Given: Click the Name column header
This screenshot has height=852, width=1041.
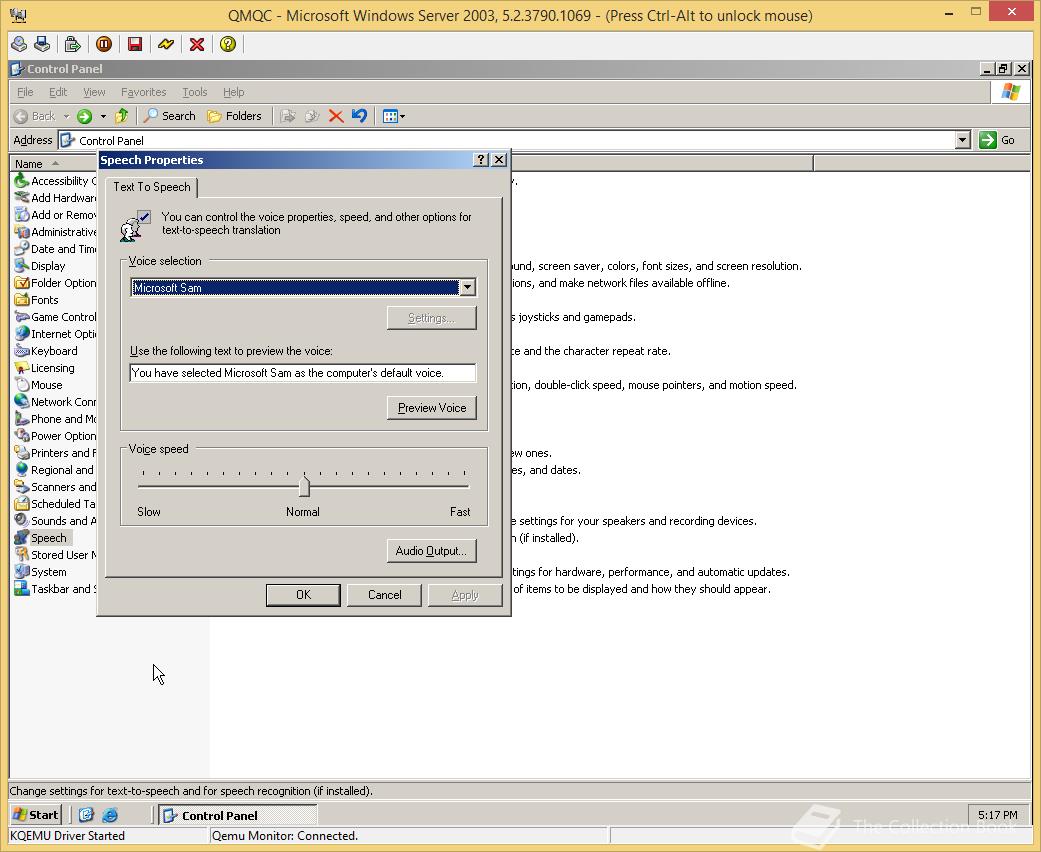Looking at the screenshot, I should (53, 163).
